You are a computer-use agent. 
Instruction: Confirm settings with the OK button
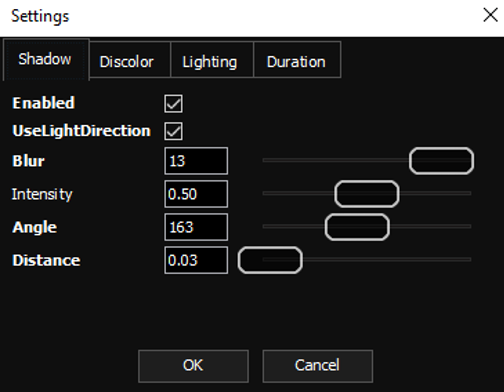(x=193, y=366)
